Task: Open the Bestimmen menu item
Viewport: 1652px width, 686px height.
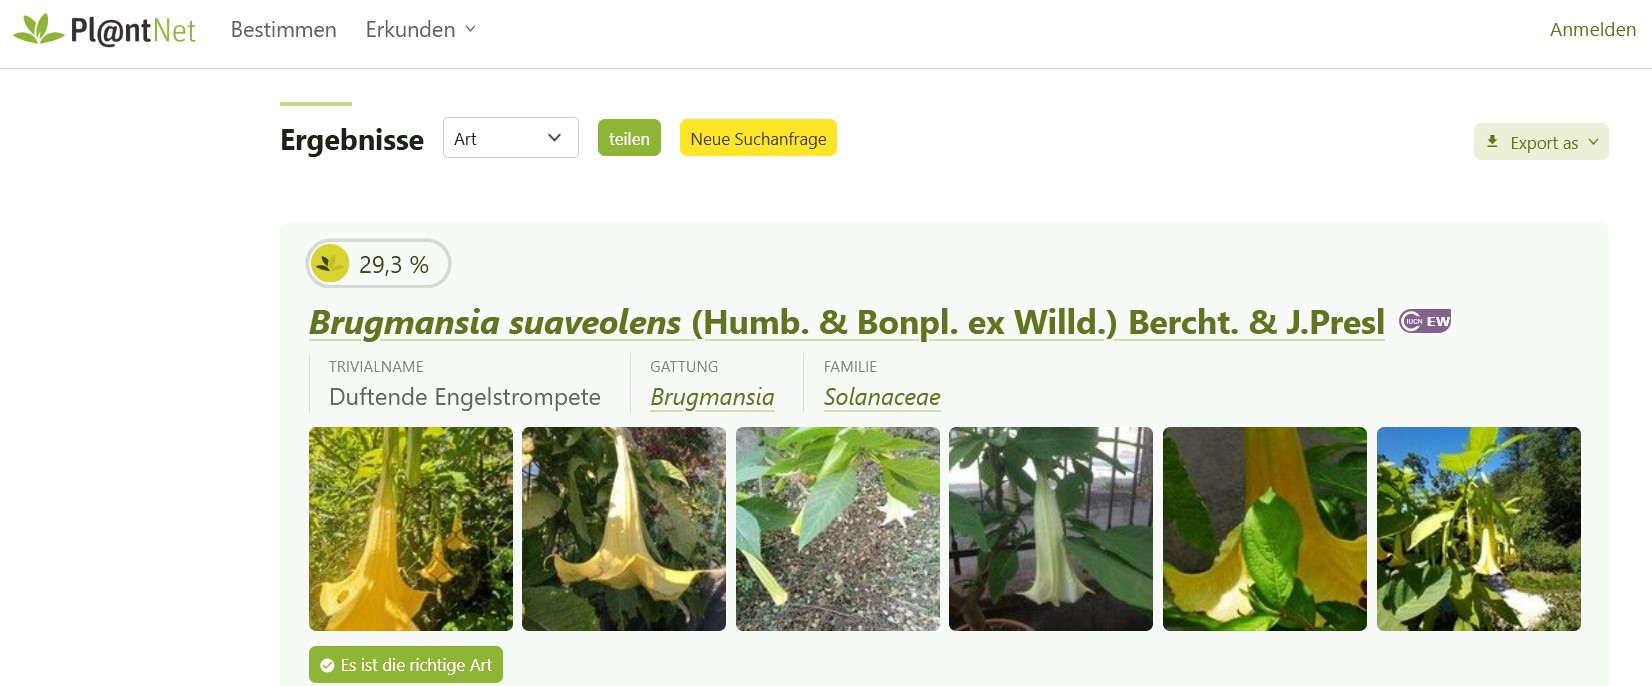Action: tap(283, 30)
